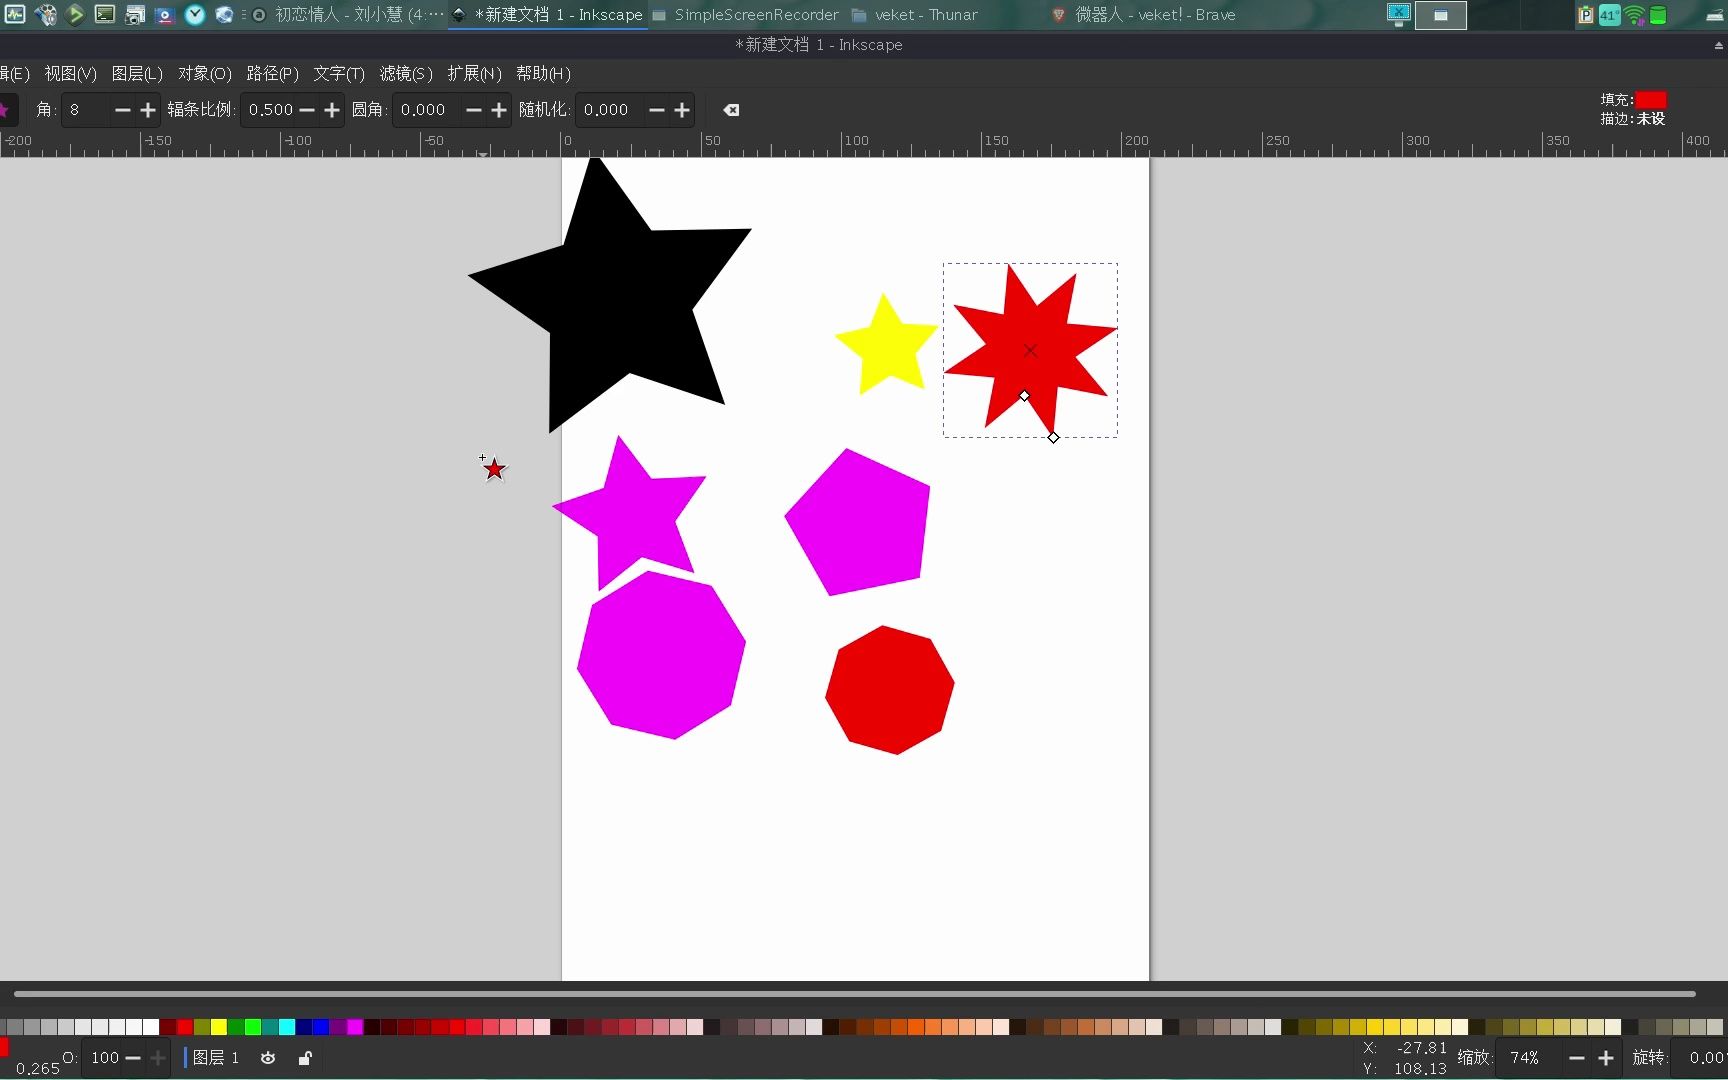
Task: Click the workspace pager box
Action: [x=1441, y=15]
